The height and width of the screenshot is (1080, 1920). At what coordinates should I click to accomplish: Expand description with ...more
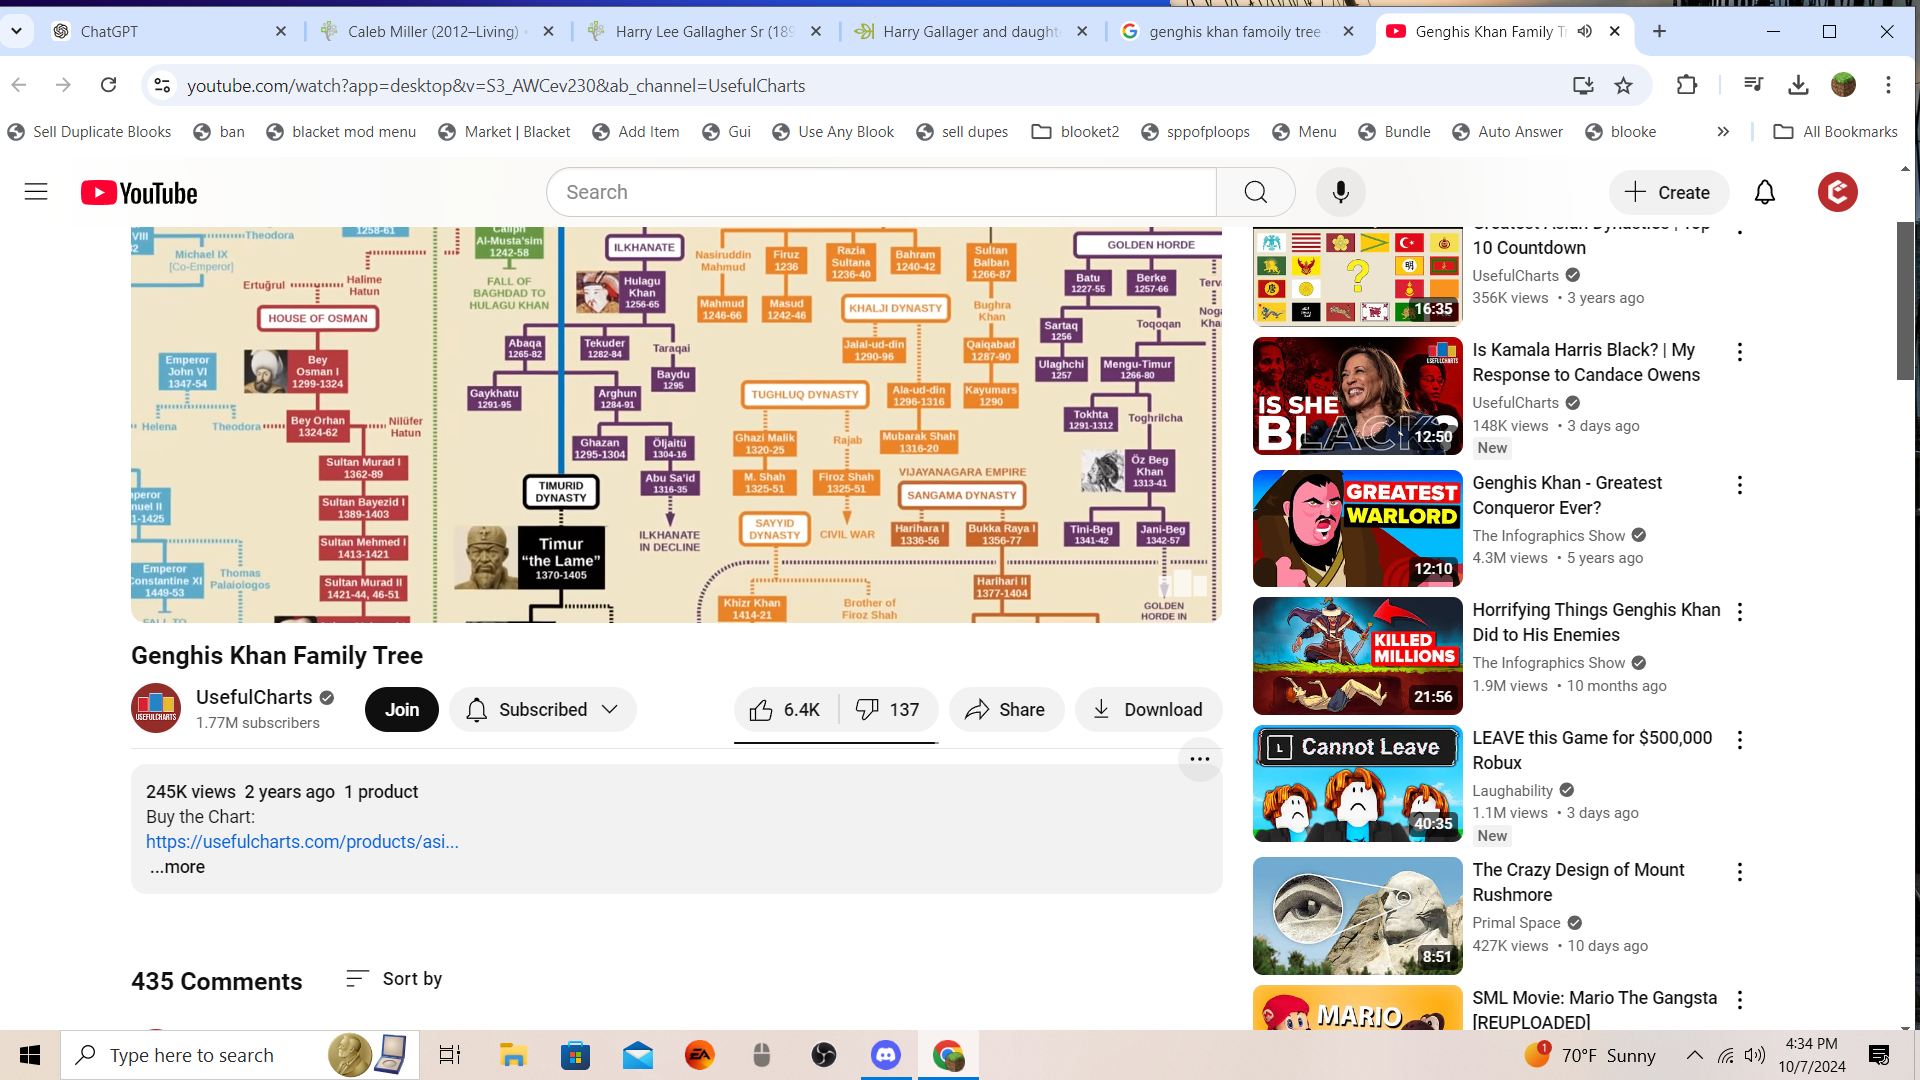178,867
